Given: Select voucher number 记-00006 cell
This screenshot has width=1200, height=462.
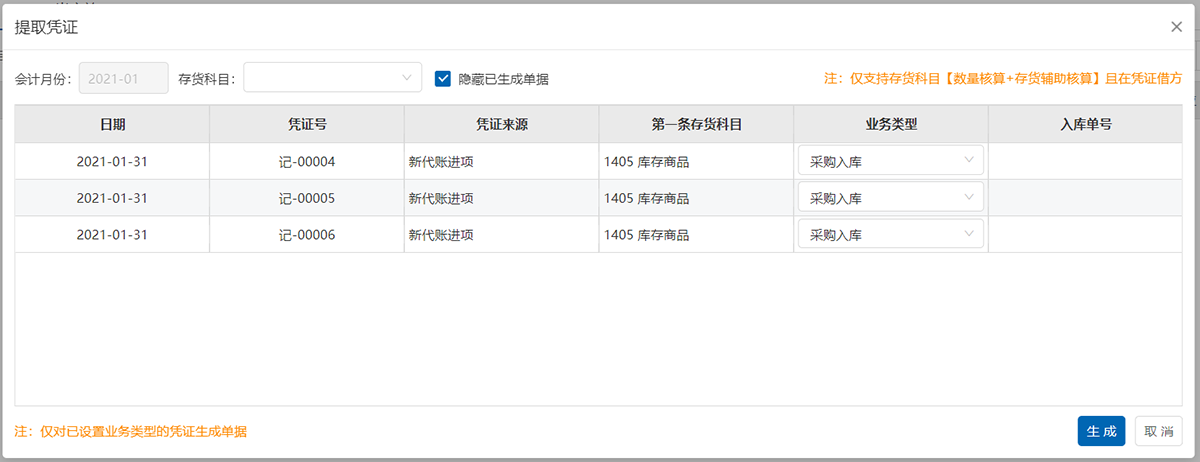Looking at the screenshot, I should pos(306,235).
